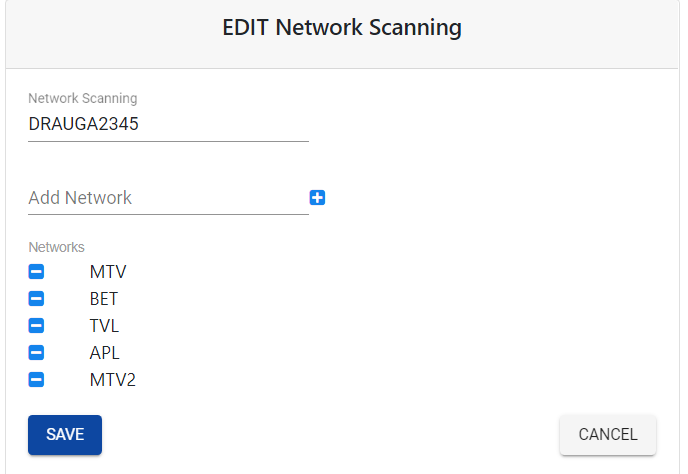The width and height of the screenshot is (688, 474).
Task: Remove the MTV network
Action: 36,272
